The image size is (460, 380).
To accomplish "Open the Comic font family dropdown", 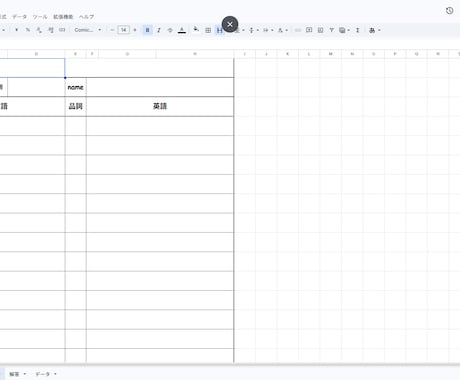I will tap(88, 30).
